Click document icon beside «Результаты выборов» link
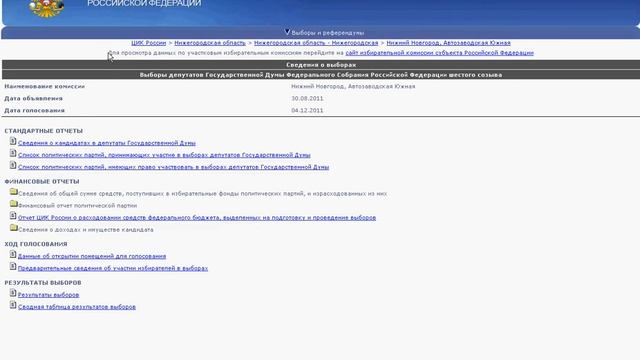Image resolution: width=640 pixels, height=360 pixels. click(13, 293)
